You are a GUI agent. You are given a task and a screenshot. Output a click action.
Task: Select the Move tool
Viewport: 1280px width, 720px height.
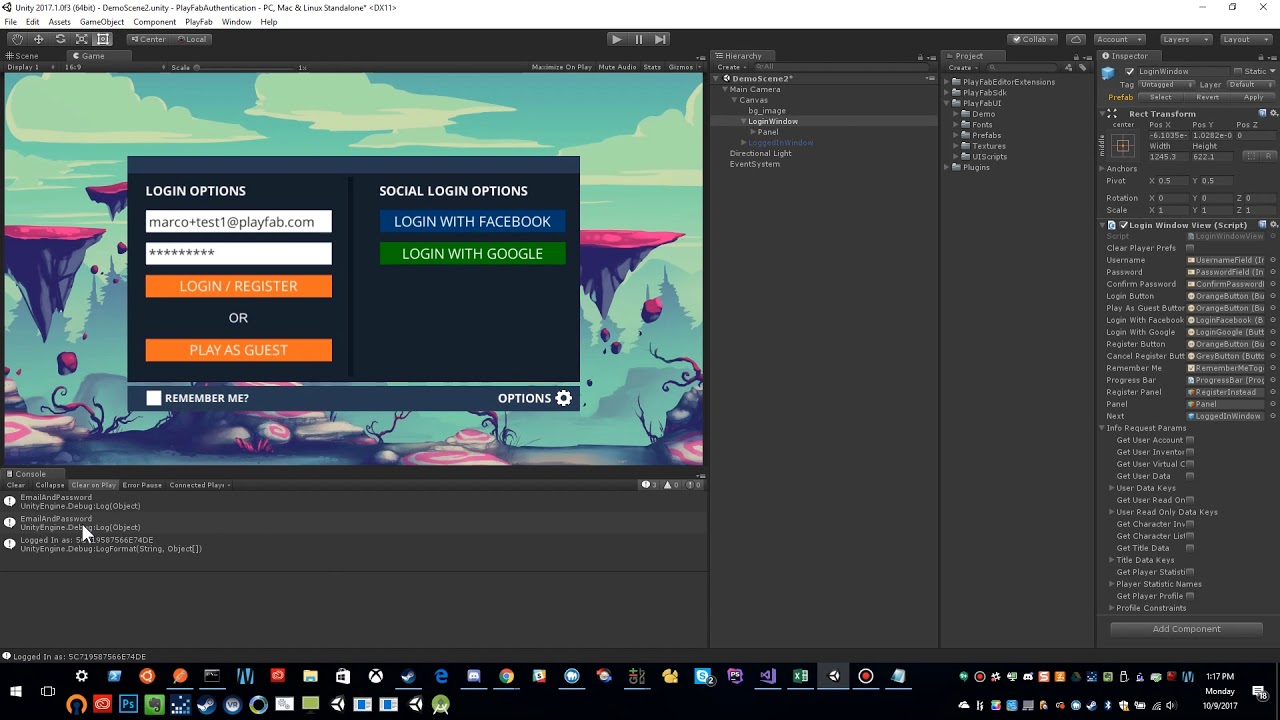point(38,39)
